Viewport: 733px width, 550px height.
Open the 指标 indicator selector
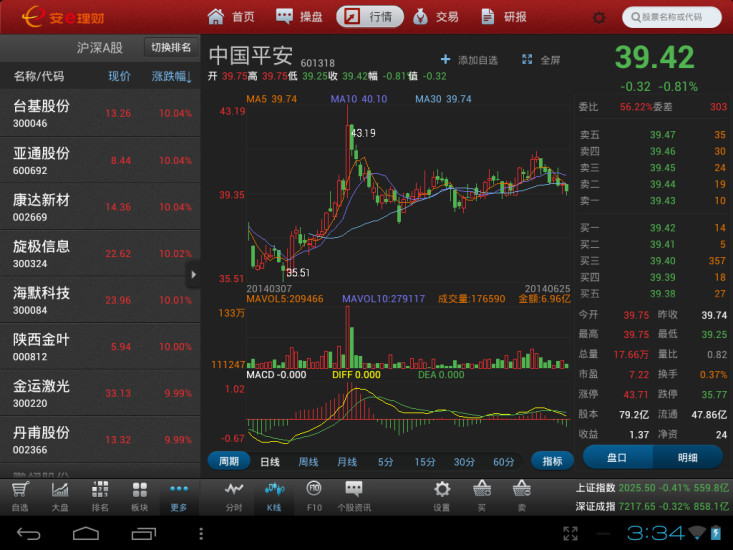tap(552, 461)
